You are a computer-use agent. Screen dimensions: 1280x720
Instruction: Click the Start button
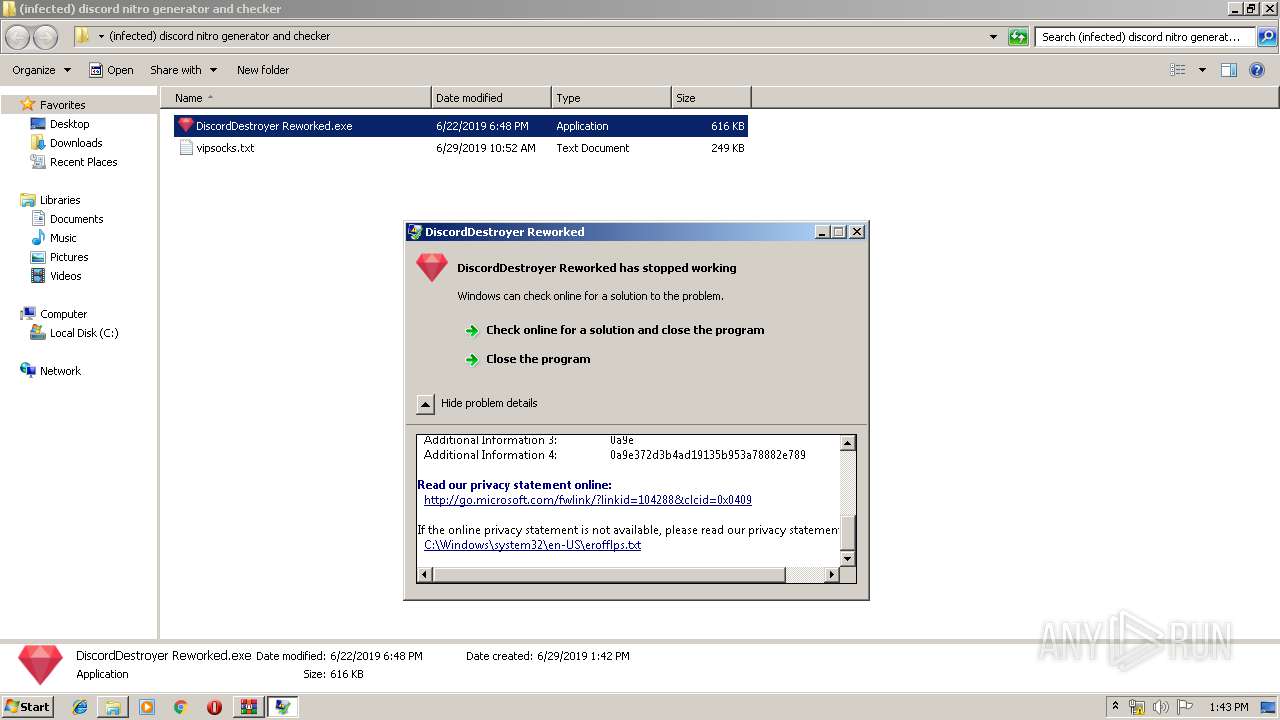click(x=28, y=707)
